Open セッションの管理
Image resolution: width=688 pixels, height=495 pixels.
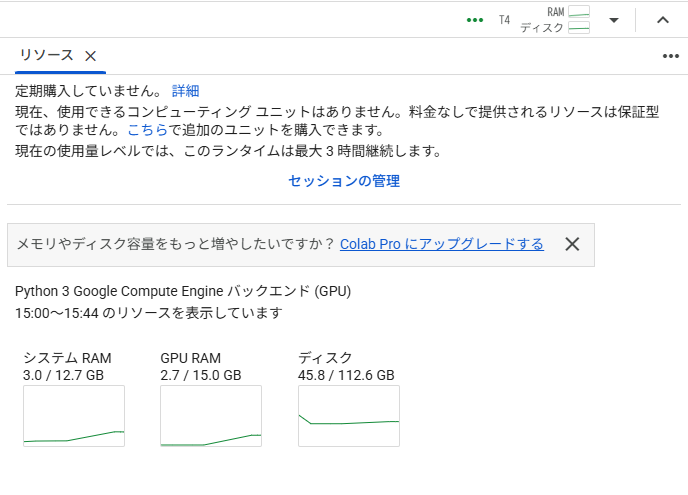click(x=344, y=181)
